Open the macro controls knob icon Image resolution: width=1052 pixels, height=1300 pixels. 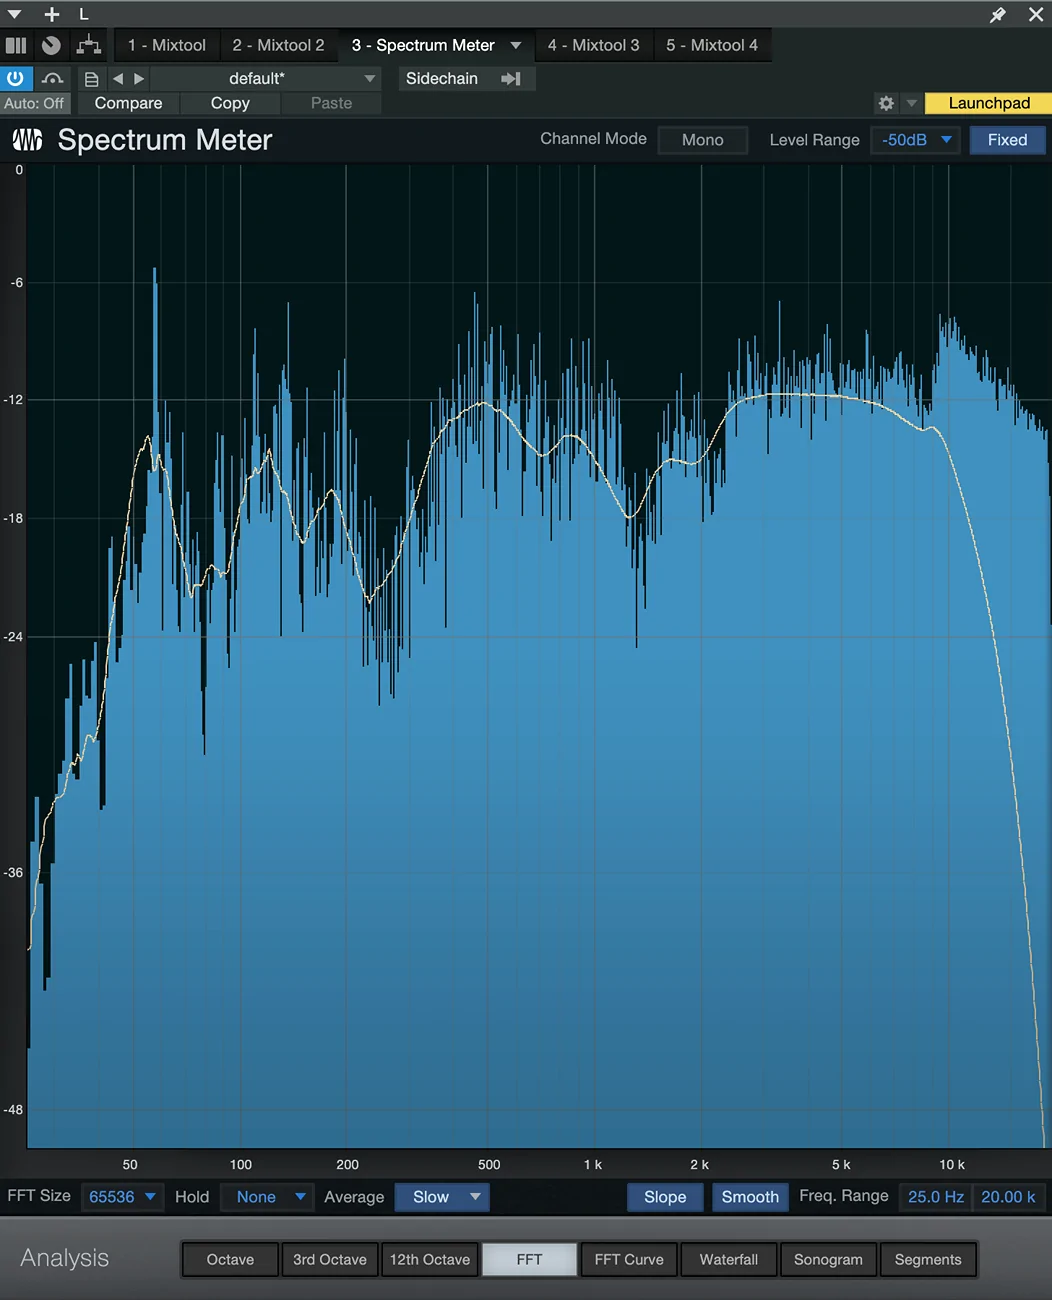click(52, 45)
